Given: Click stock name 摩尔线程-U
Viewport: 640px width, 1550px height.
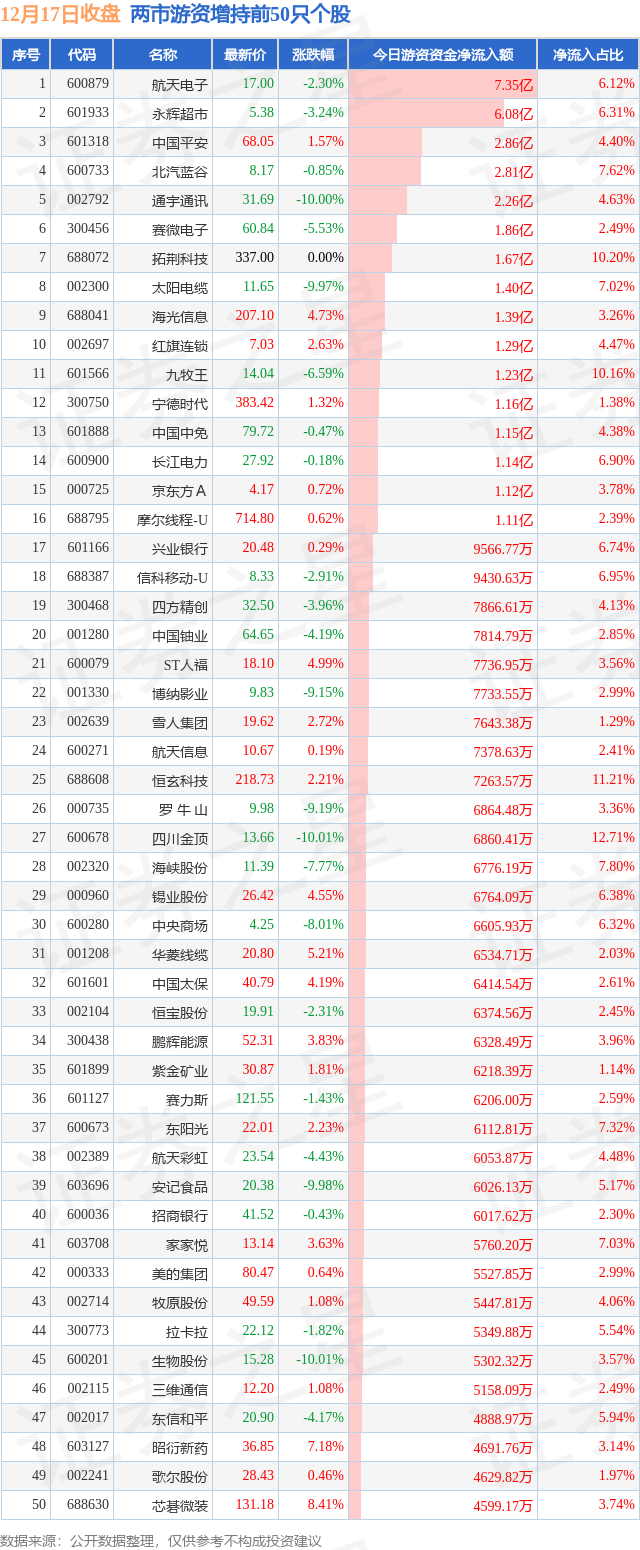Looking at the screenshot, I should (173, 519).
